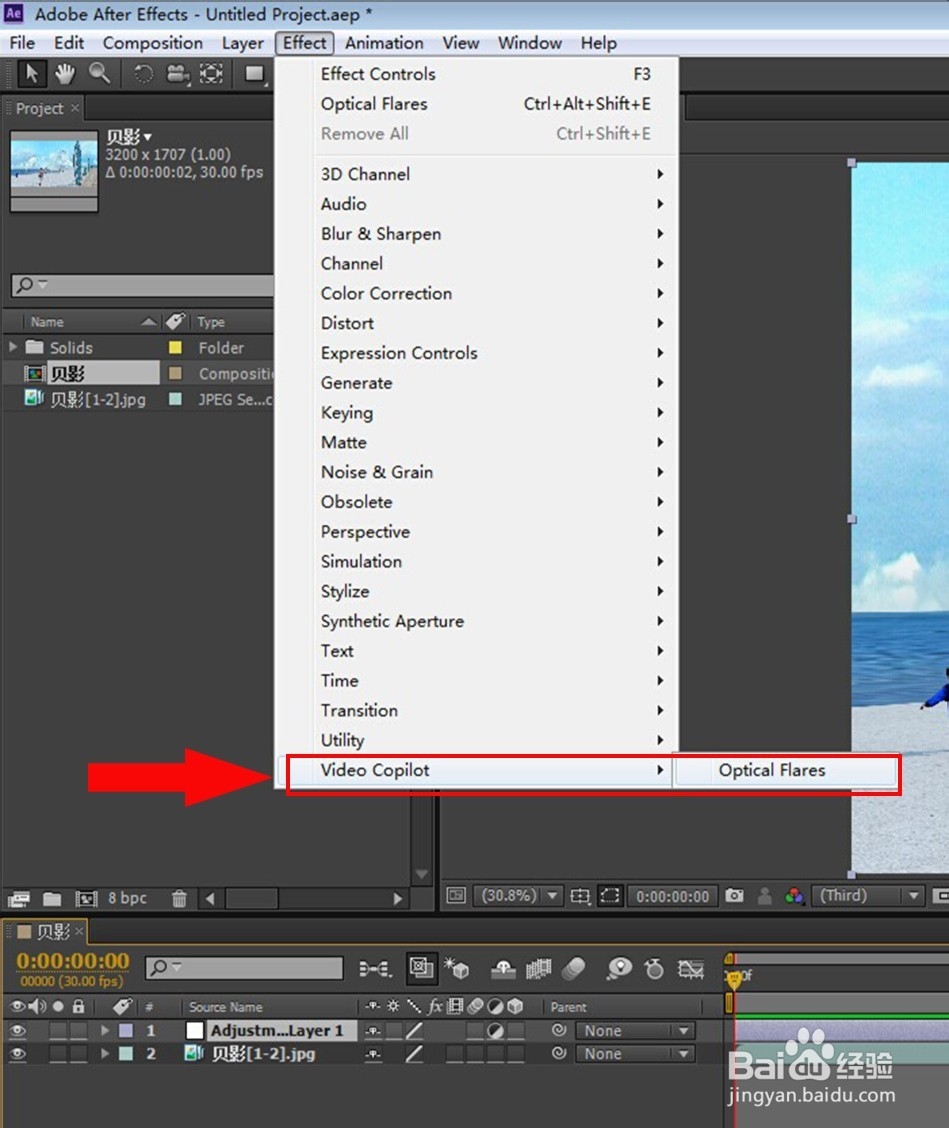Open Effect Controls from the menu

(491, 74)
